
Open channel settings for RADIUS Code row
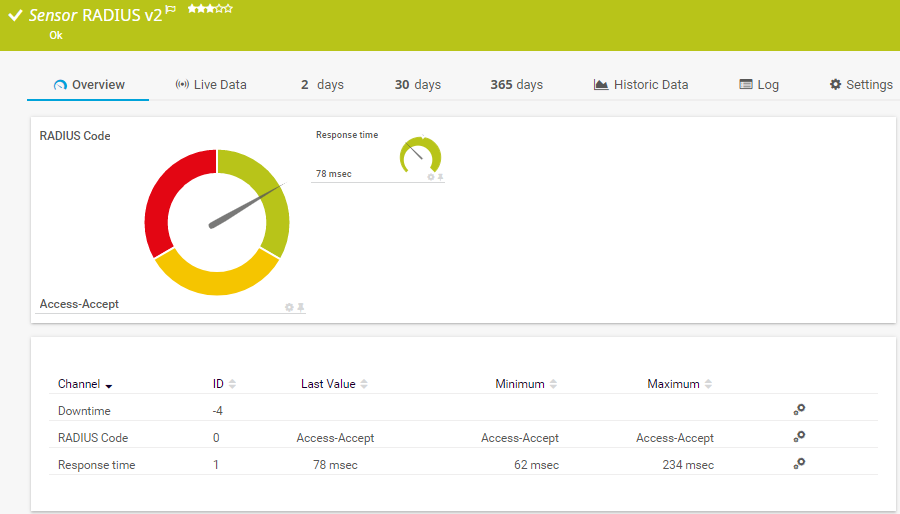click(799, 437)
